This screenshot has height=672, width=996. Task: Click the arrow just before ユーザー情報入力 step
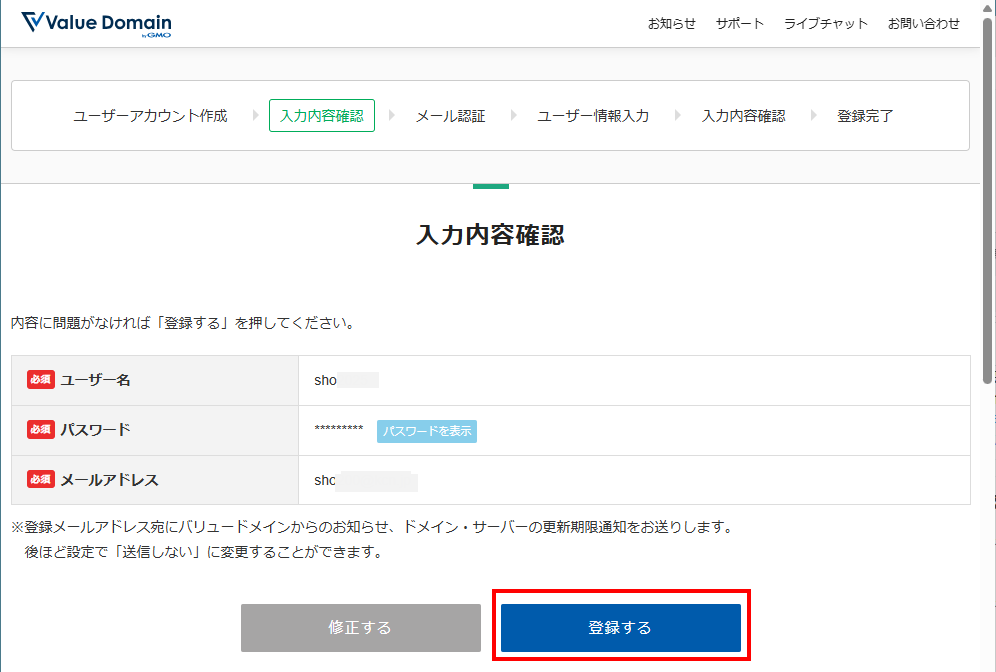click(514, 116)
